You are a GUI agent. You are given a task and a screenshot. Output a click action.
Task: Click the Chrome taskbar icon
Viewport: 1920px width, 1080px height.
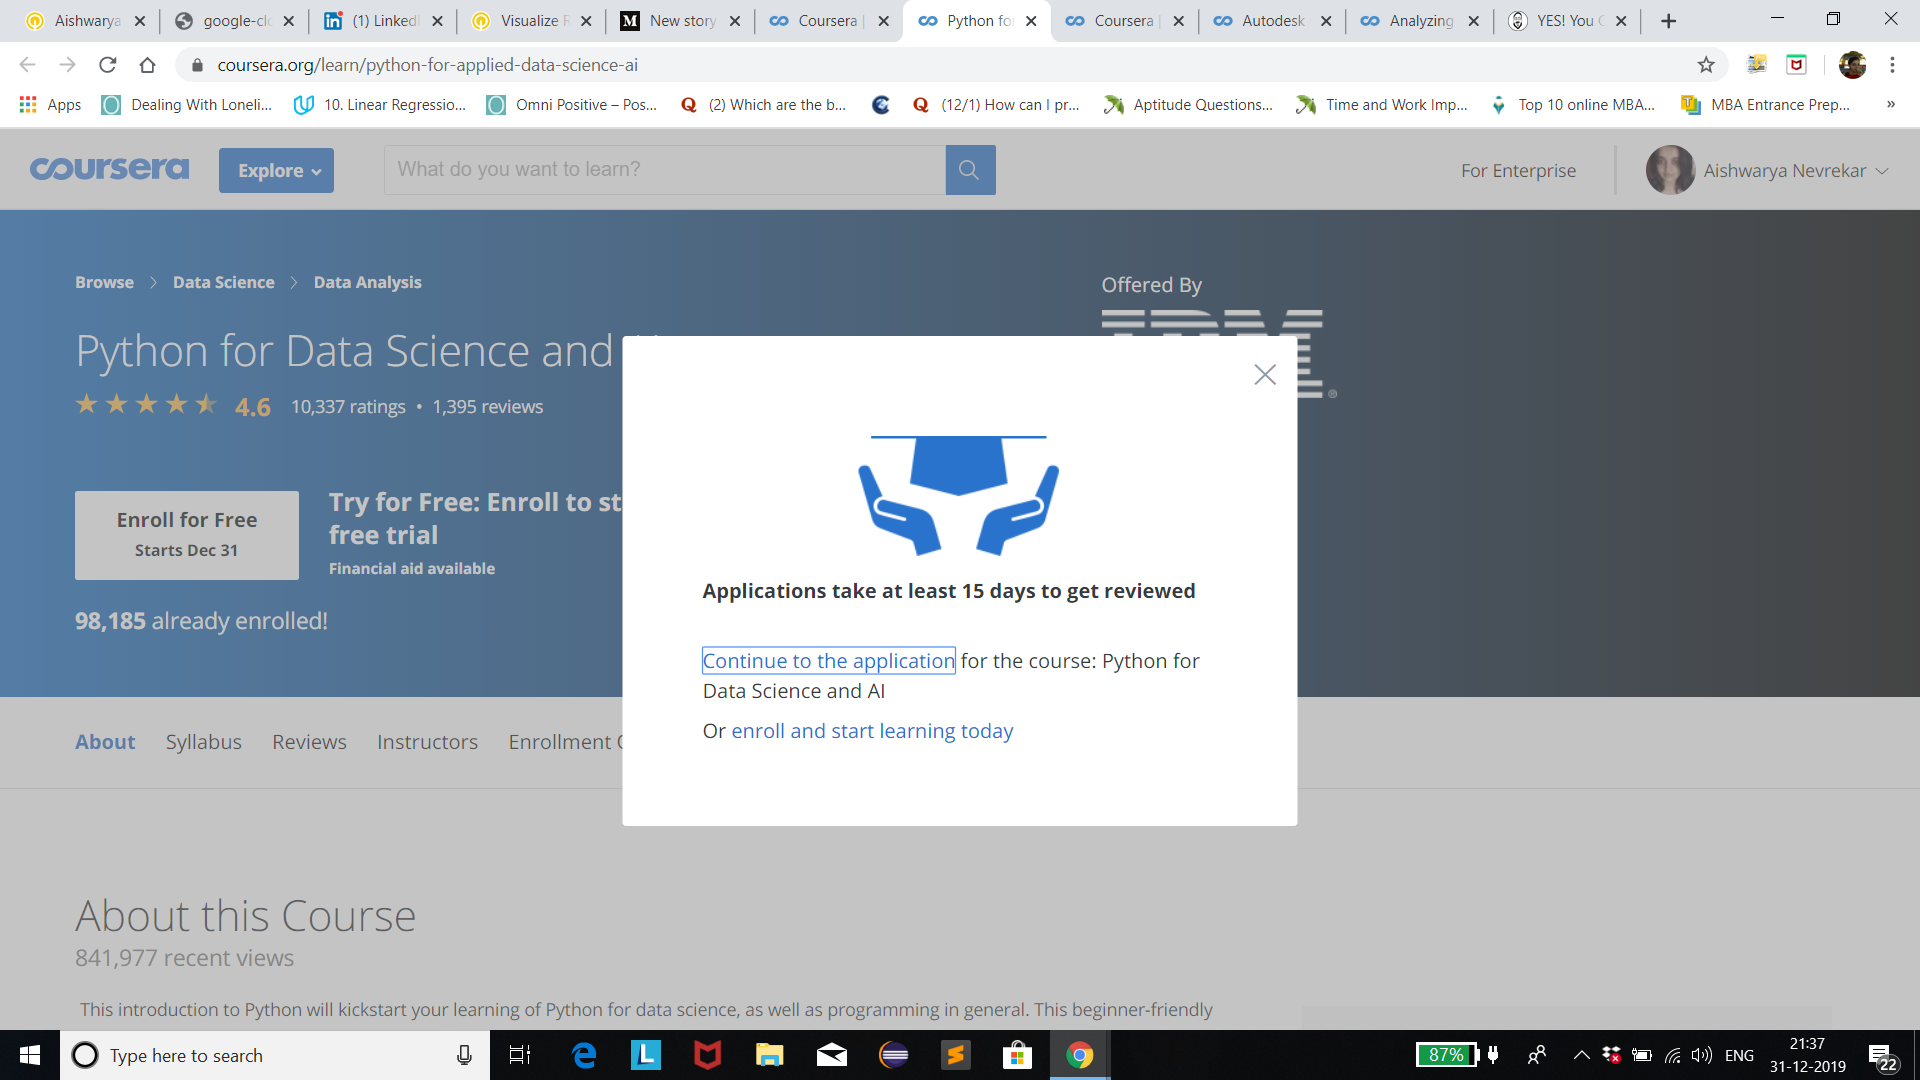(1080, 1055)
